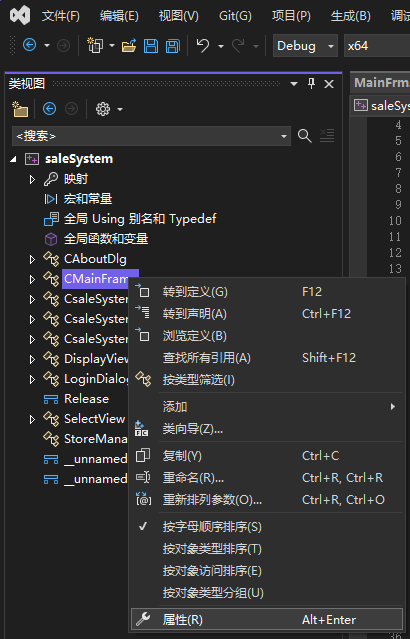This screenshot has height=639, width=410.
Task: Collapse the saleSystem root node
Action: (x=14, y=159)
